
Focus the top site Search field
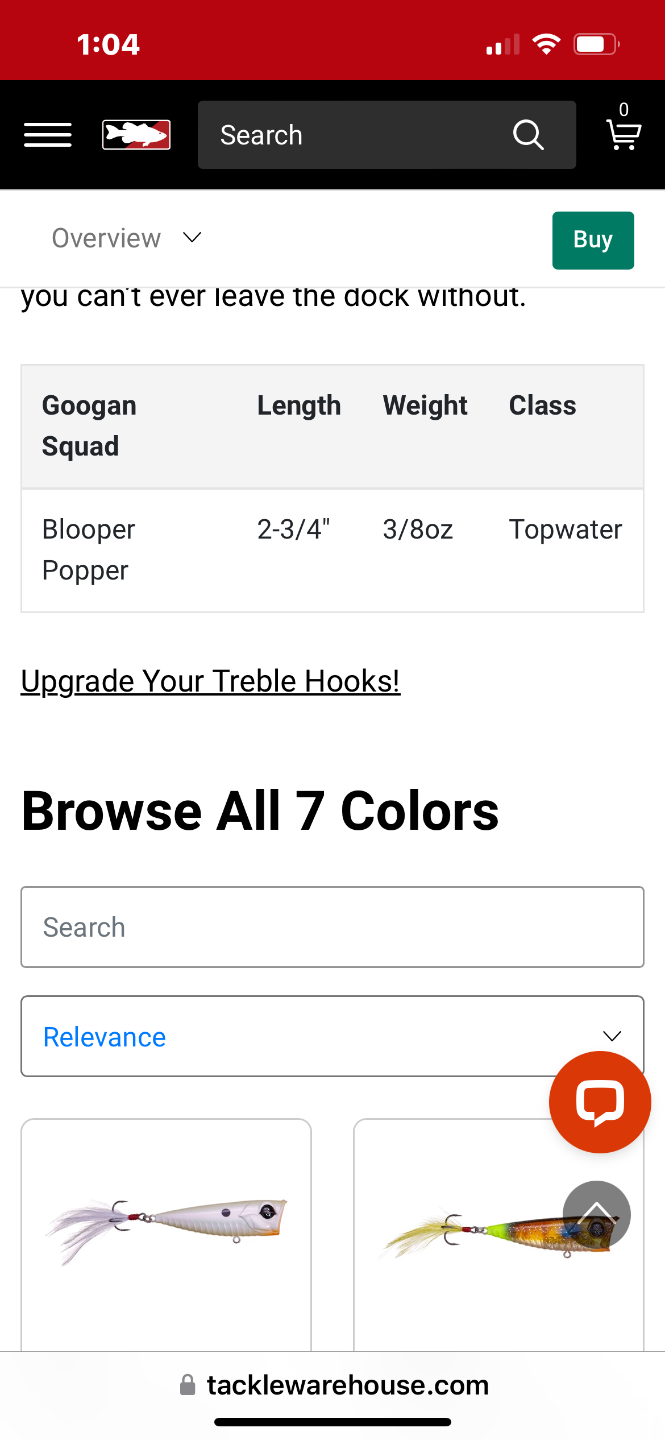(x=360, y=135)
